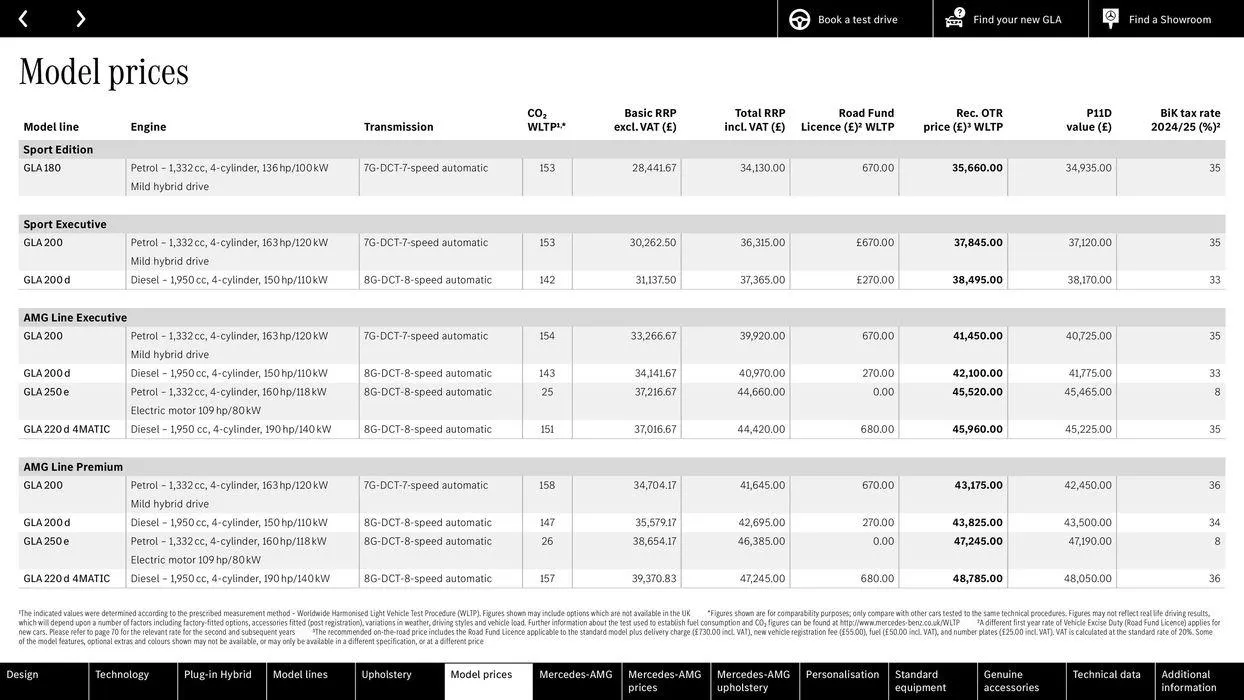The height and width of the screenshot is (700, 1244).
Task: Switch to the Mercedes-AMG tab
Action: click(x=577, y=677)
